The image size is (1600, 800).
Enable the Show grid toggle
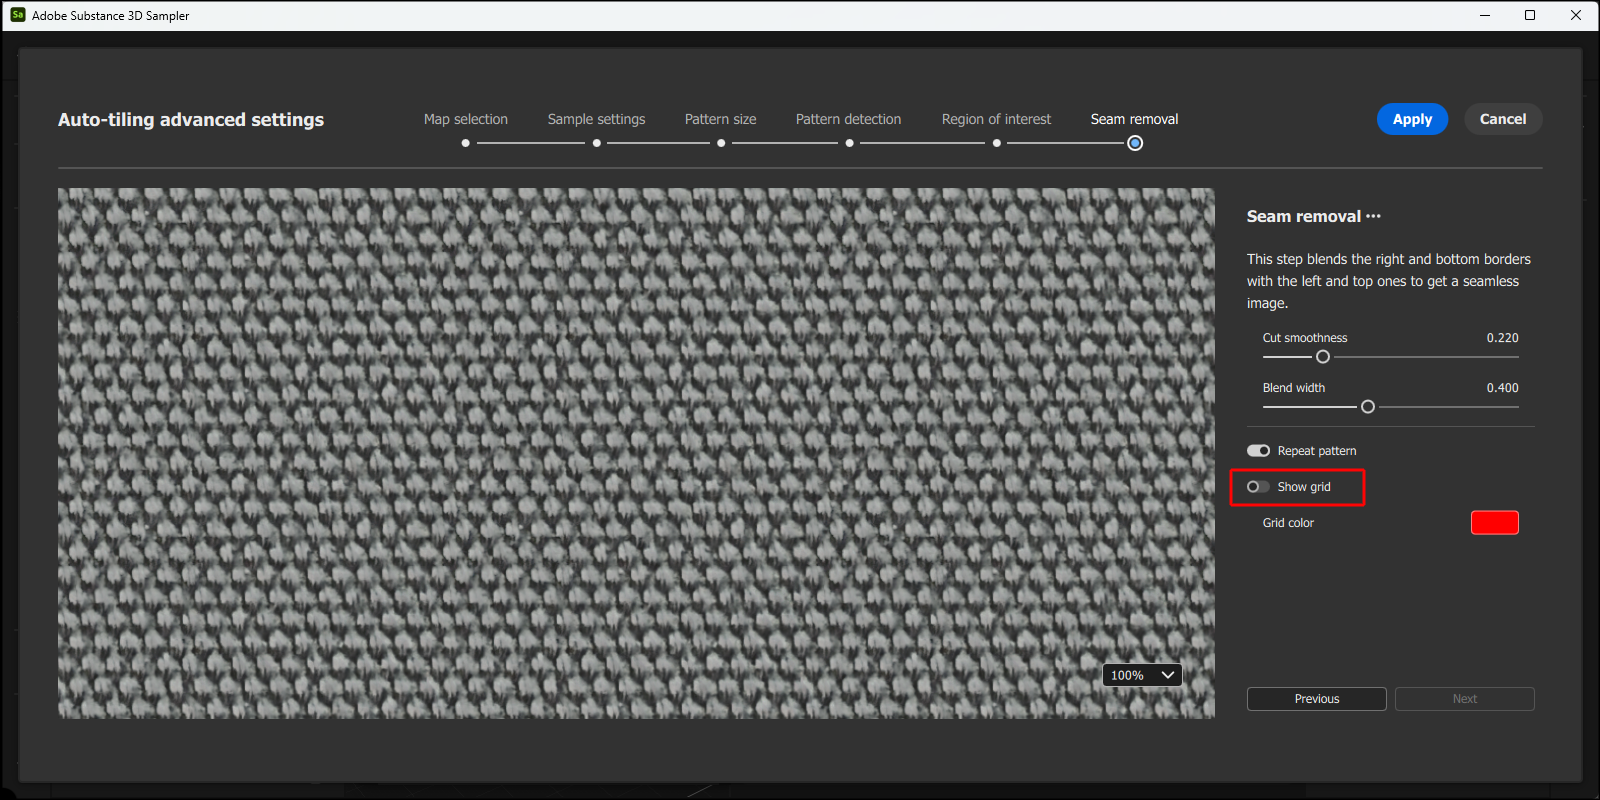(x=1258, y=487)
